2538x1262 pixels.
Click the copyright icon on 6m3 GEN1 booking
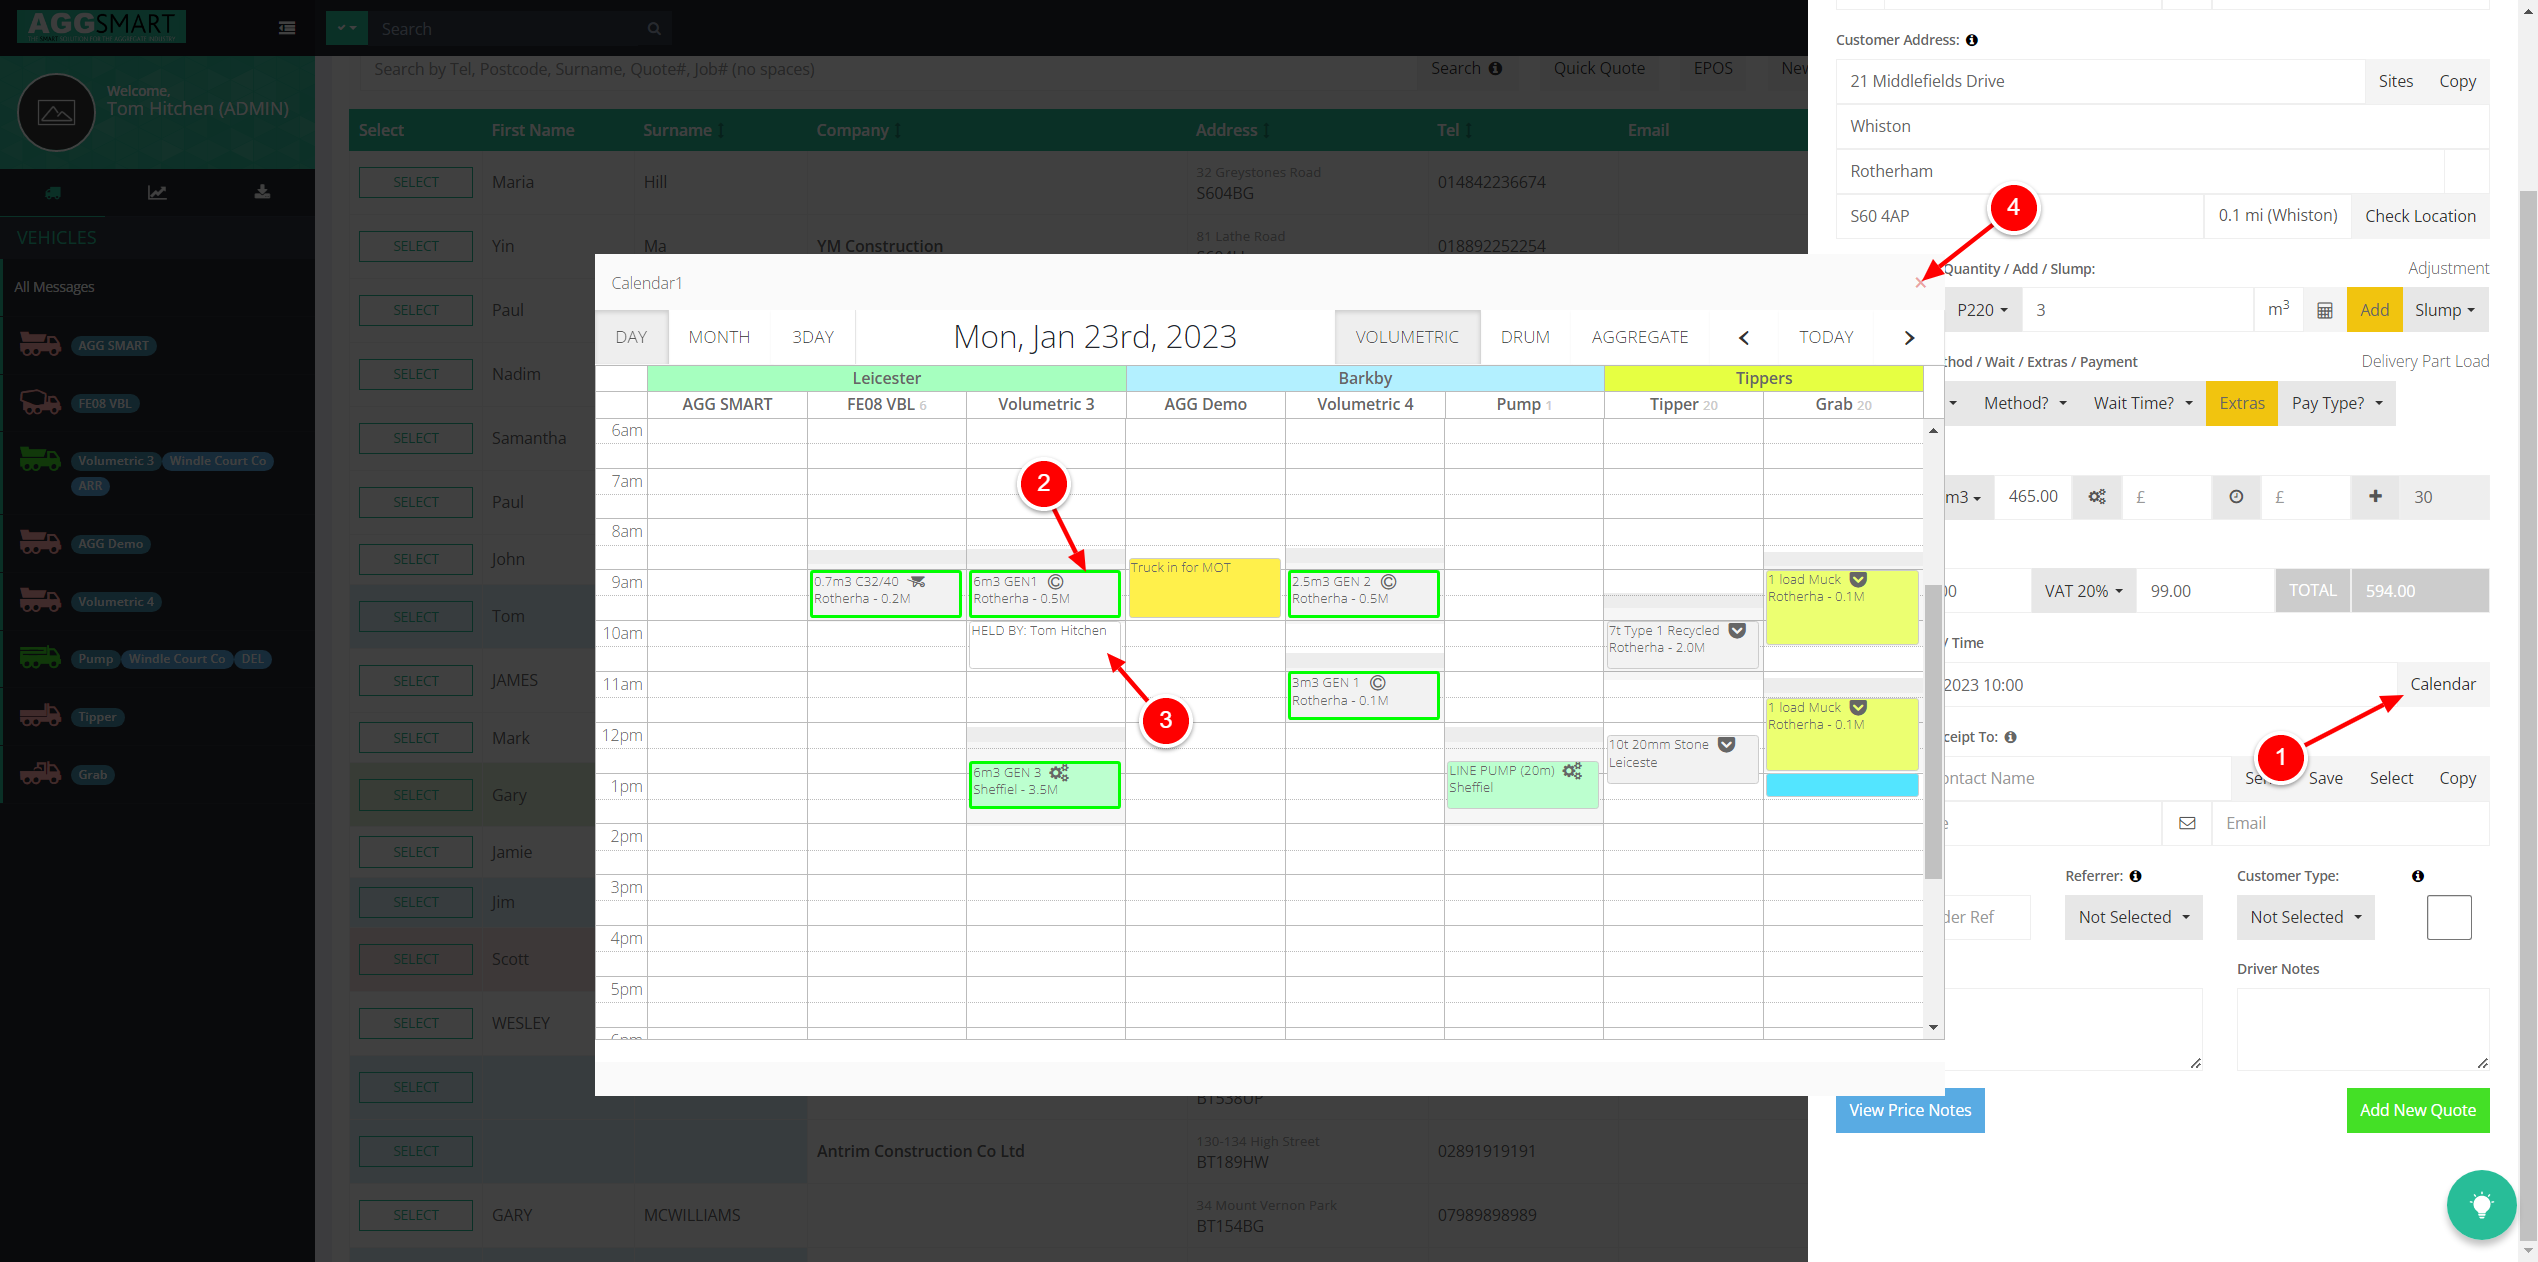click(x=1055, y=581)
